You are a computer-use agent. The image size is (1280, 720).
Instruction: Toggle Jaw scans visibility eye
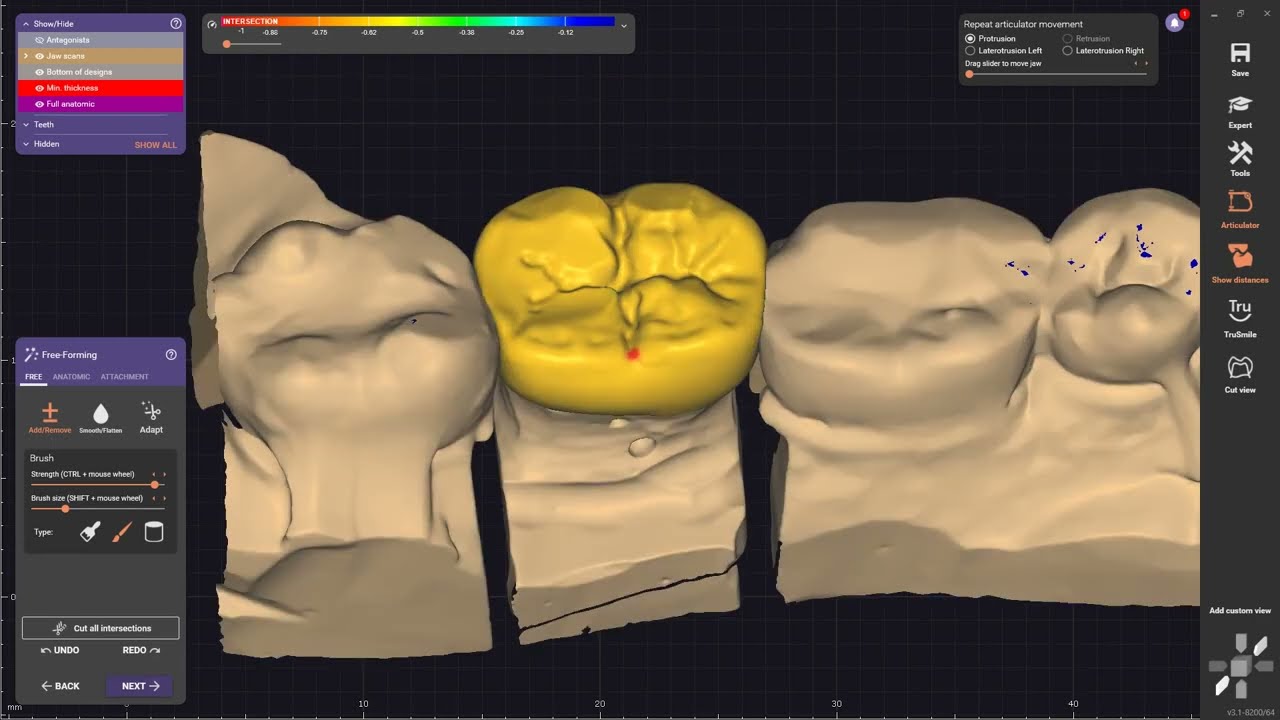[x=39, y=56]
